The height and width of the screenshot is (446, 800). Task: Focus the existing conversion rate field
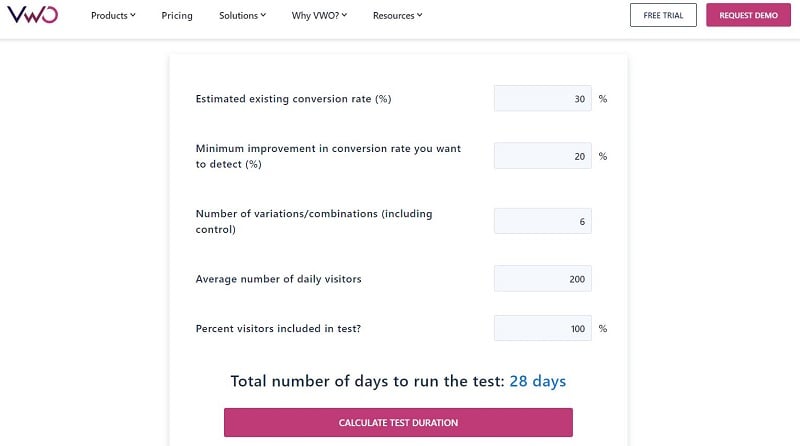(543, 98)
